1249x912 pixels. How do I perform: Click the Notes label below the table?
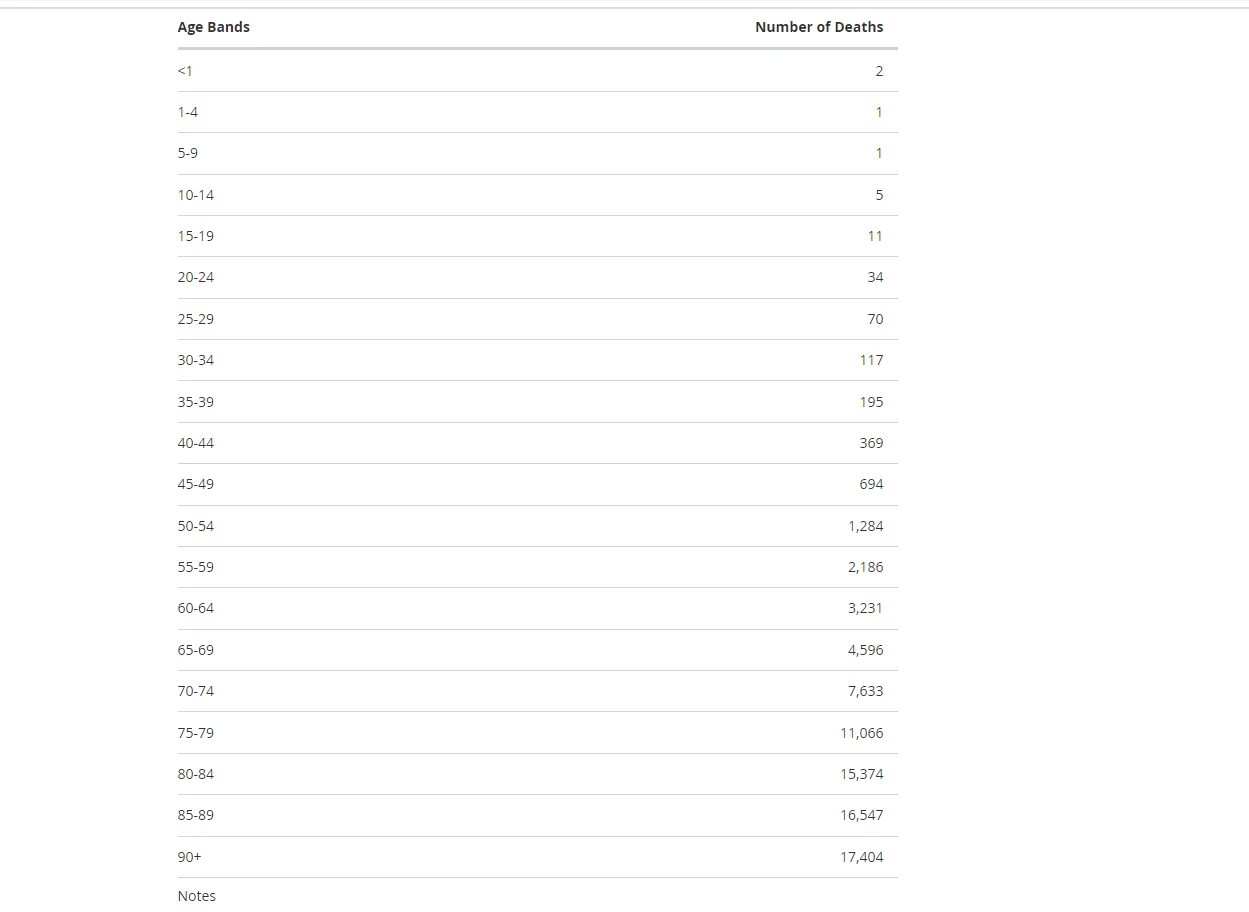click(x=197, y=896)
